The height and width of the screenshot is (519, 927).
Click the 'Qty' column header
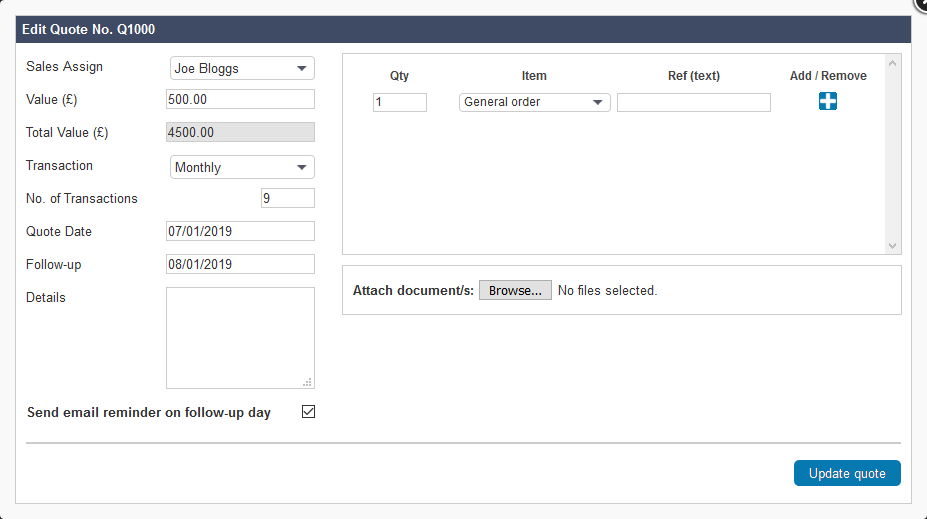[x=399, y=76]
